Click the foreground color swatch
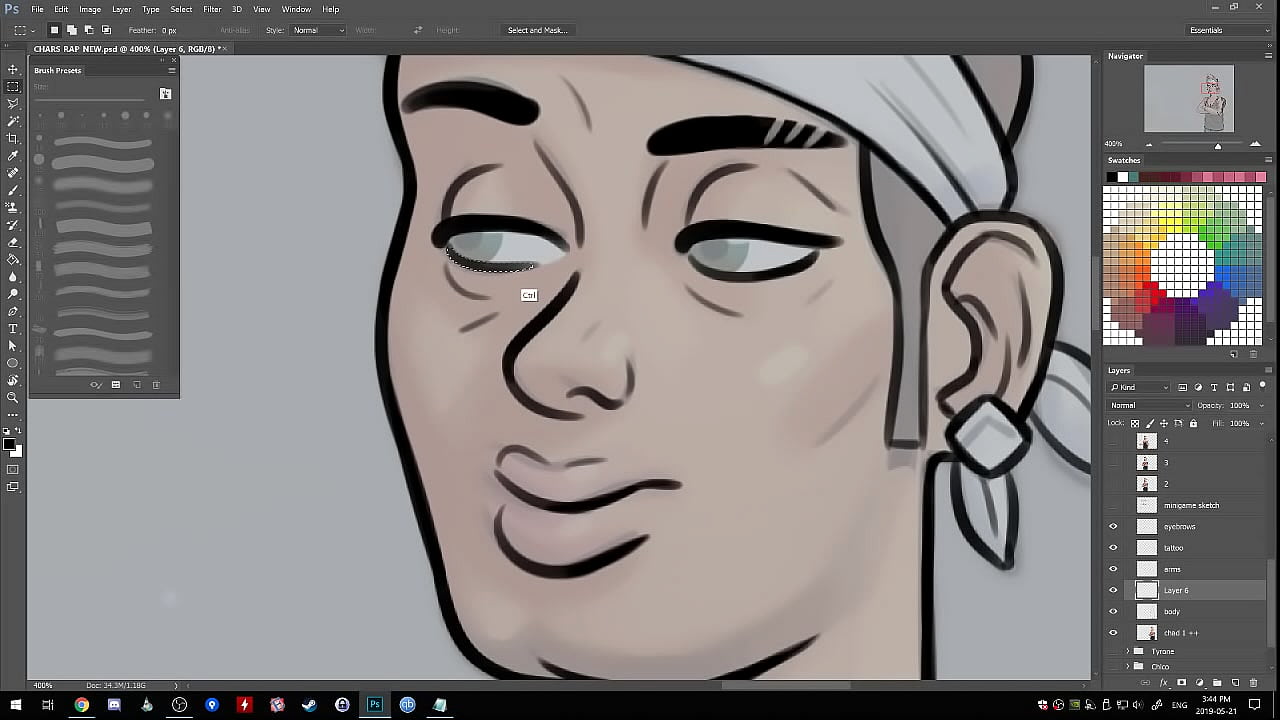The height and width of the screenshot is (720, 1280). click(x=9, y=444)
